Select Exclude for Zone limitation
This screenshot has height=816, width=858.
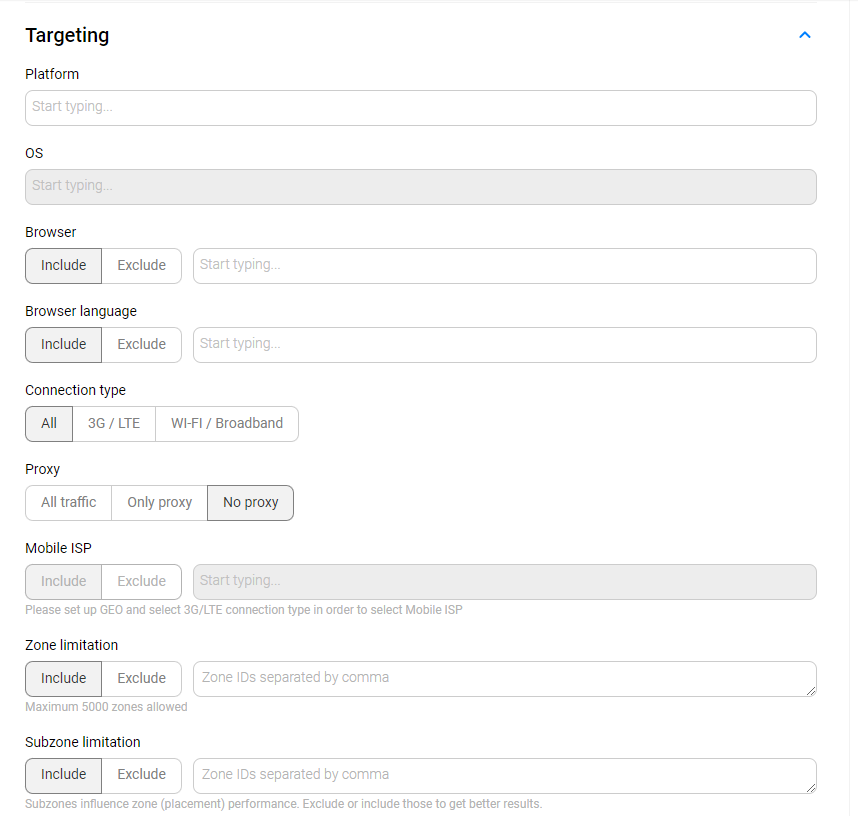point(141,679)
